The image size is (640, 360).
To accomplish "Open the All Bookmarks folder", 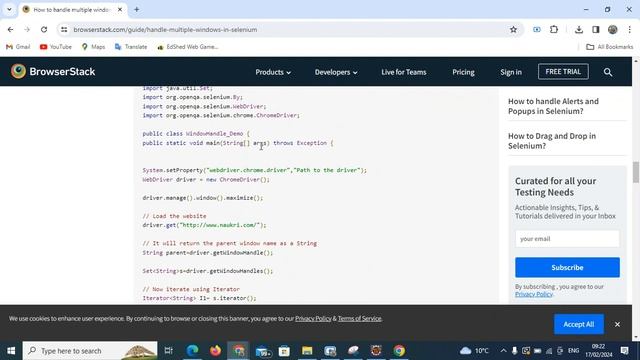I will click(x=609, y=47).
